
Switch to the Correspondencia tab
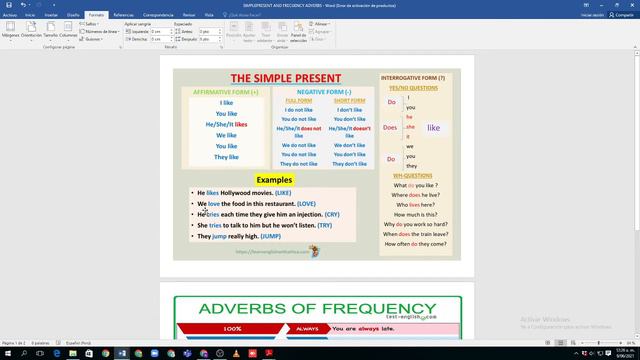point(158,15)
